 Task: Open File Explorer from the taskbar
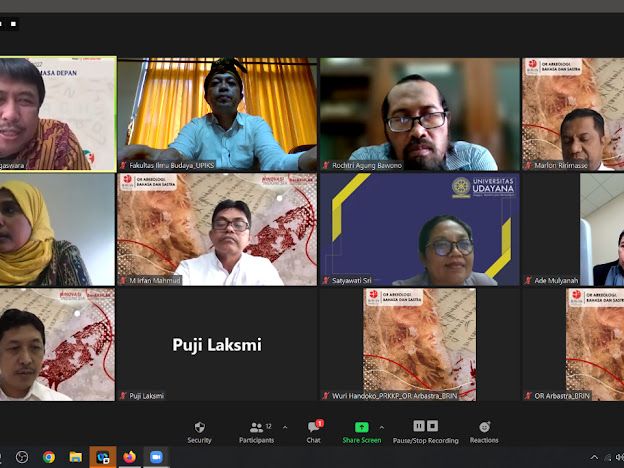(x=75, y=457)
